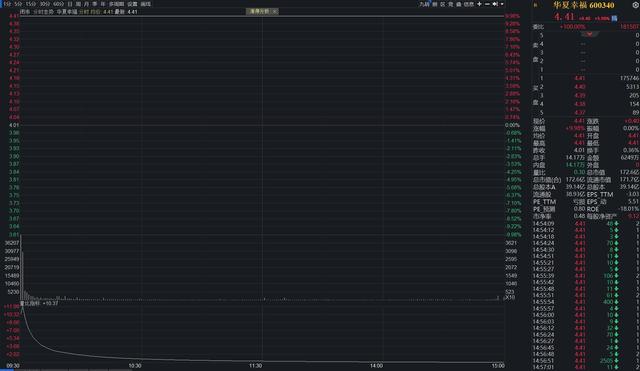Collapse the sell order levels chevron
The width and height of the screenshot is (640, 371).
tap(589, 34)
